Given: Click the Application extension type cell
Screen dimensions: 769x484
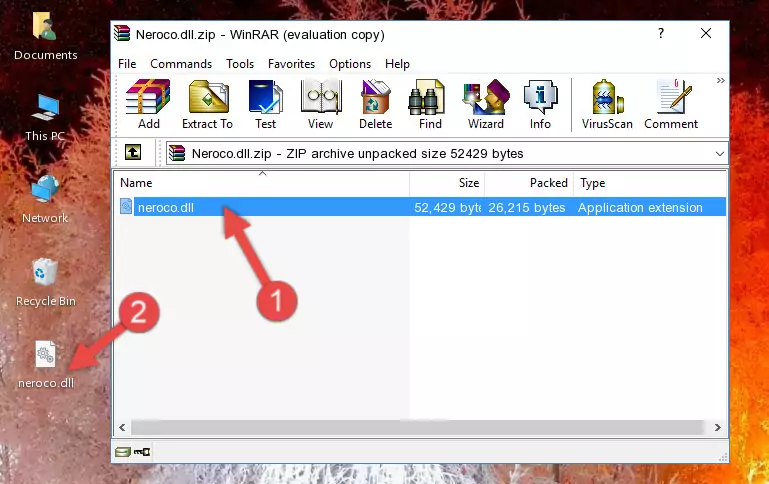Looking at the screenshot, I should point(640,207).
